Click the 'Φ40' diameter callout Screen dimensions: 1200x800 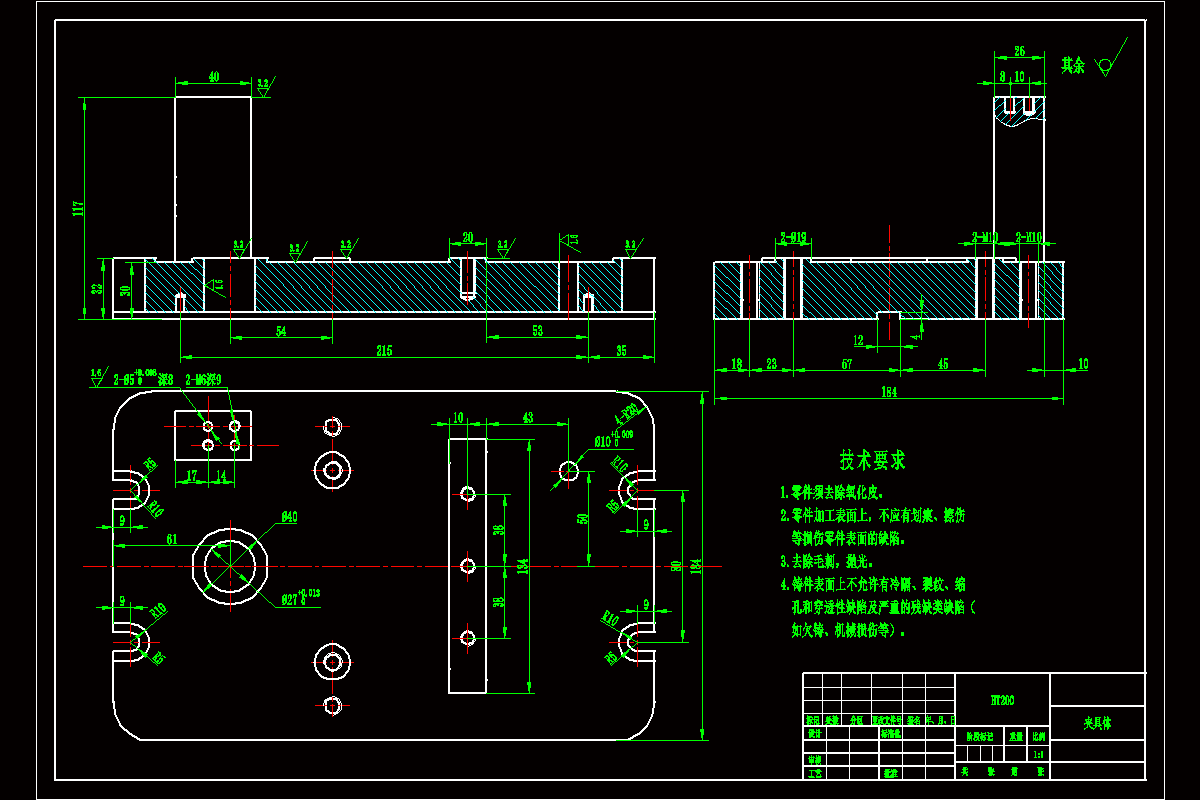pyautogui.click(x=289, y=517)
